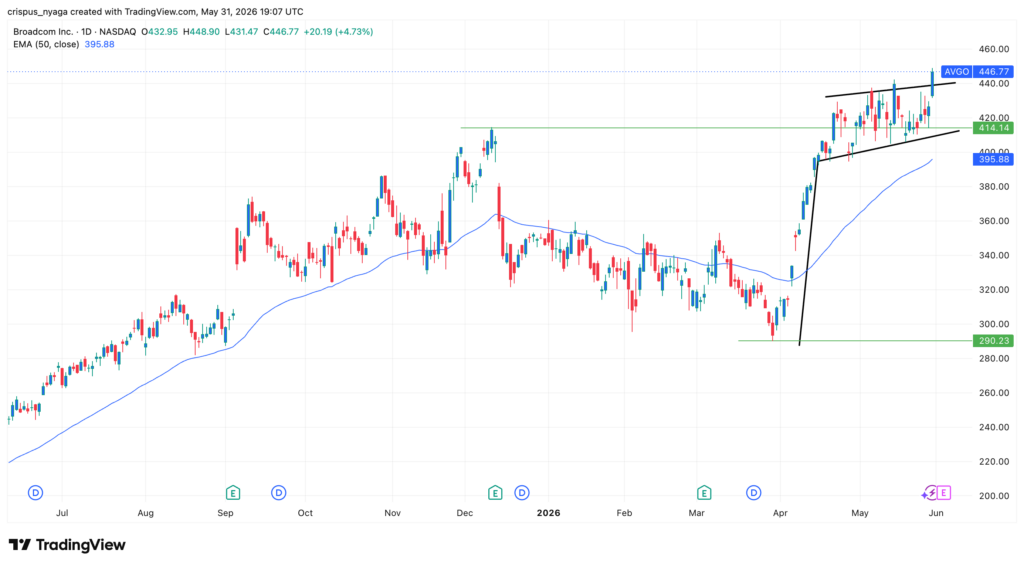1024x567 pixels.
Task: Click the Jul label on time axis
Action: pos(62,513)
